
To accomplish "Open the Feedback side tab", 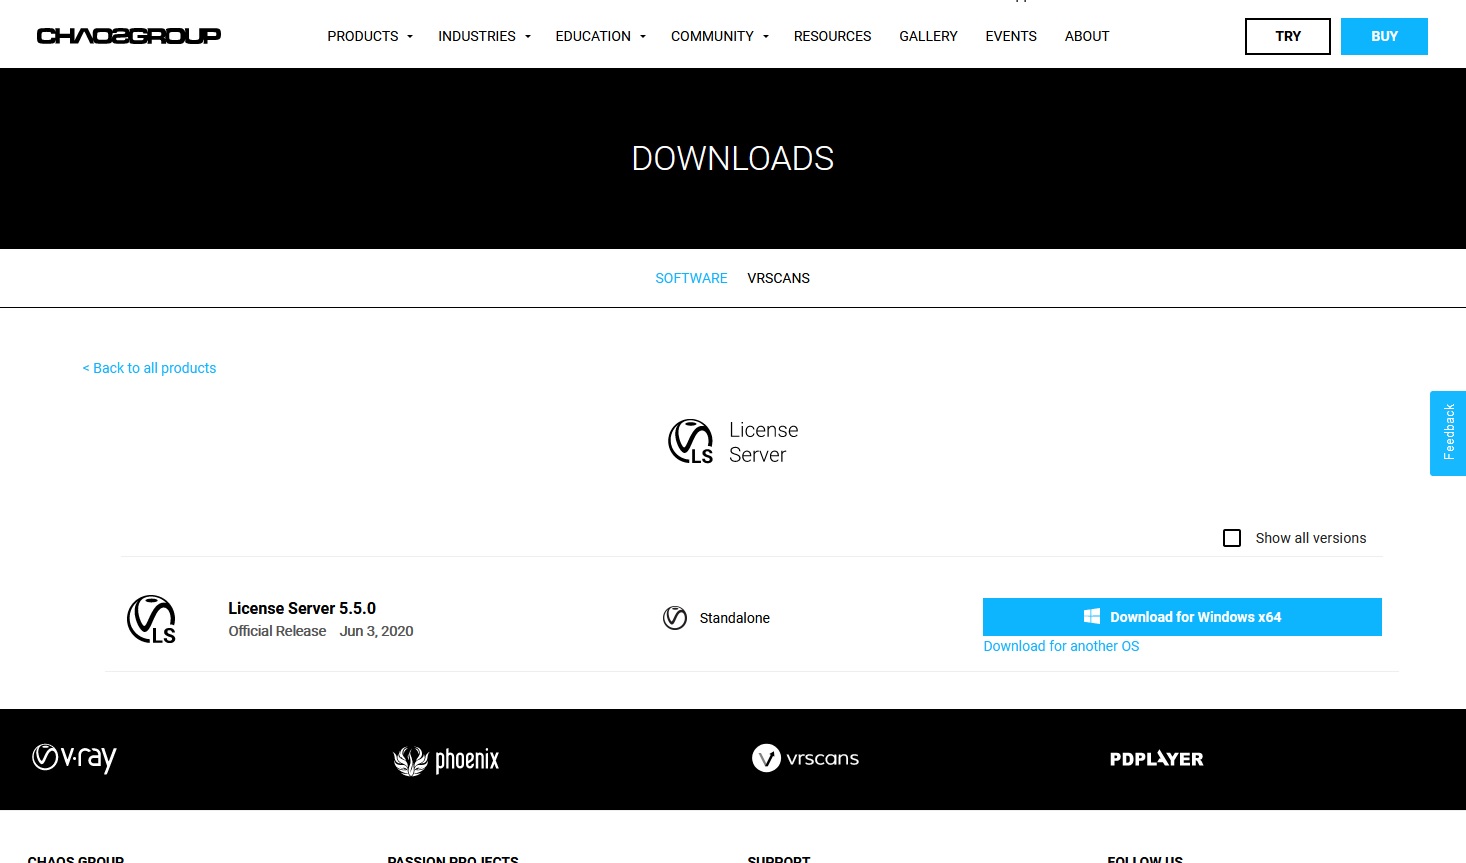I will [1448, 433].
